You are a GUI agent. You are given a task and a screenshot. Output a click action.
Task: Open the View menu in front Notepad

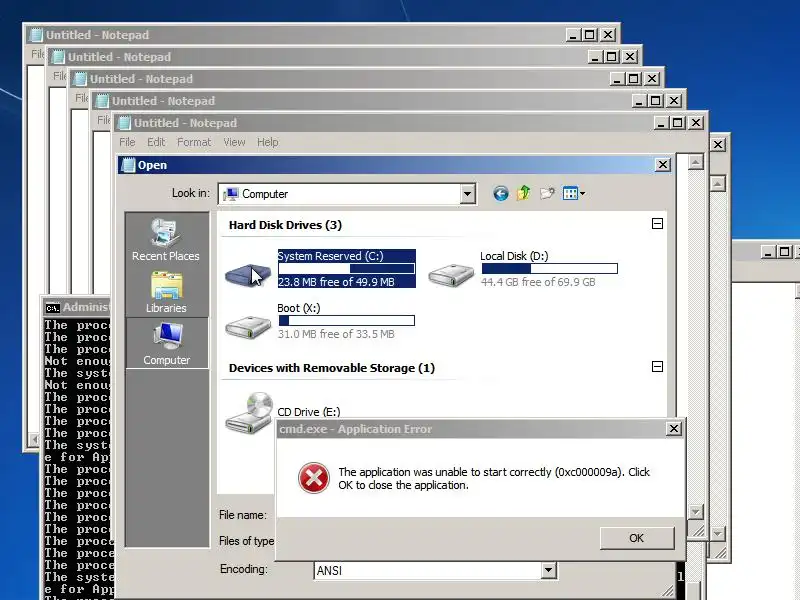click(x=234, y=142)
